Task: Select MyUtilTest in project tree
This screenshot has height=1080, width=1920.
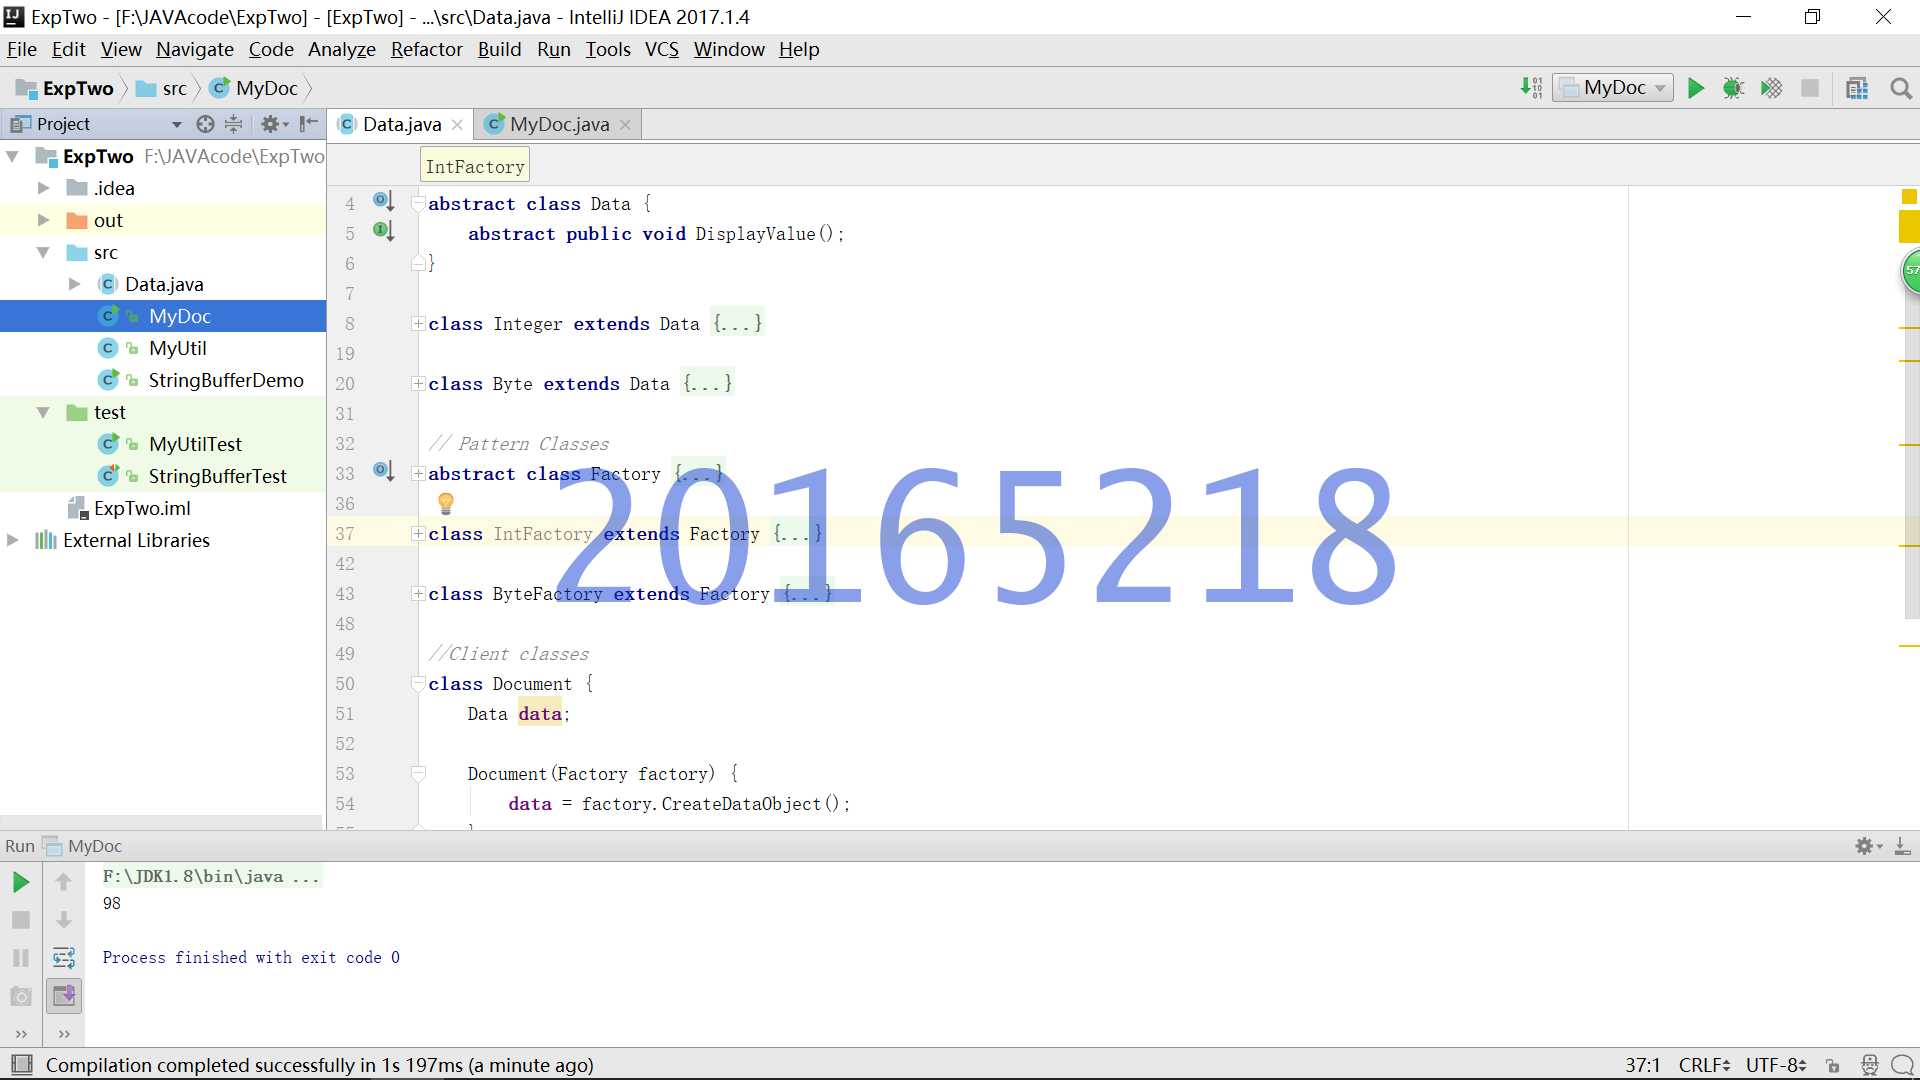Action: click(194, 444)
